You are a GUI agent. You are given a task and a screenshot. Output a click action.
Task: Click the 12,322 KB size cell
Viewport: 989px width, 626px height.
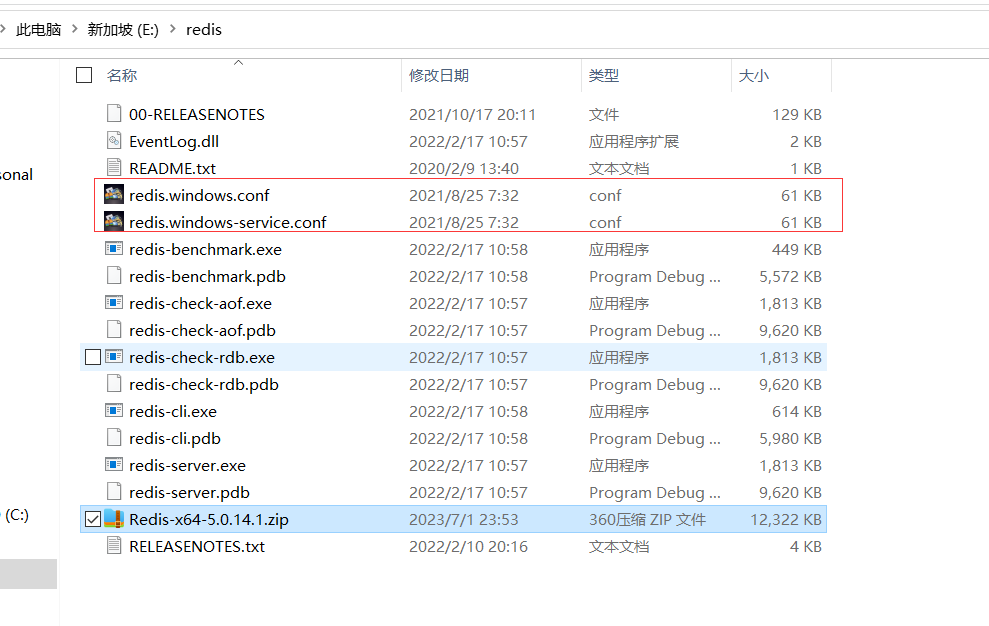tap(786, 519)
